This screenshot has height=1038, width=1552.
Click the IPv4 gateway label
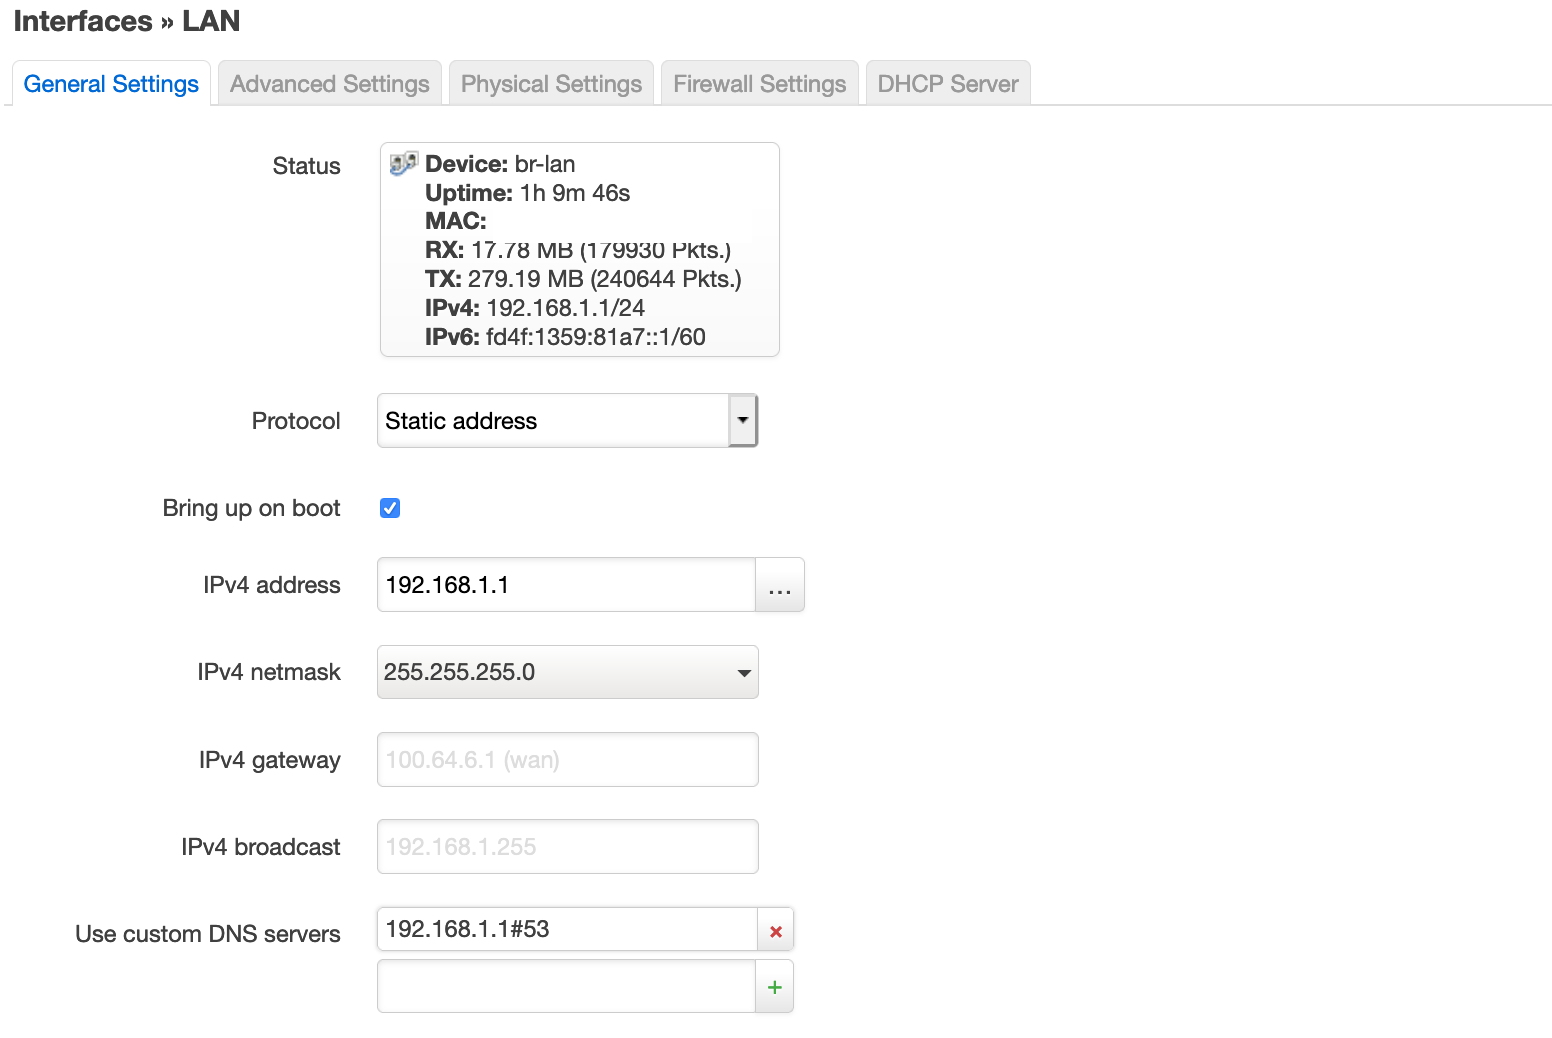pyautogui.click(x=269, y=760)
